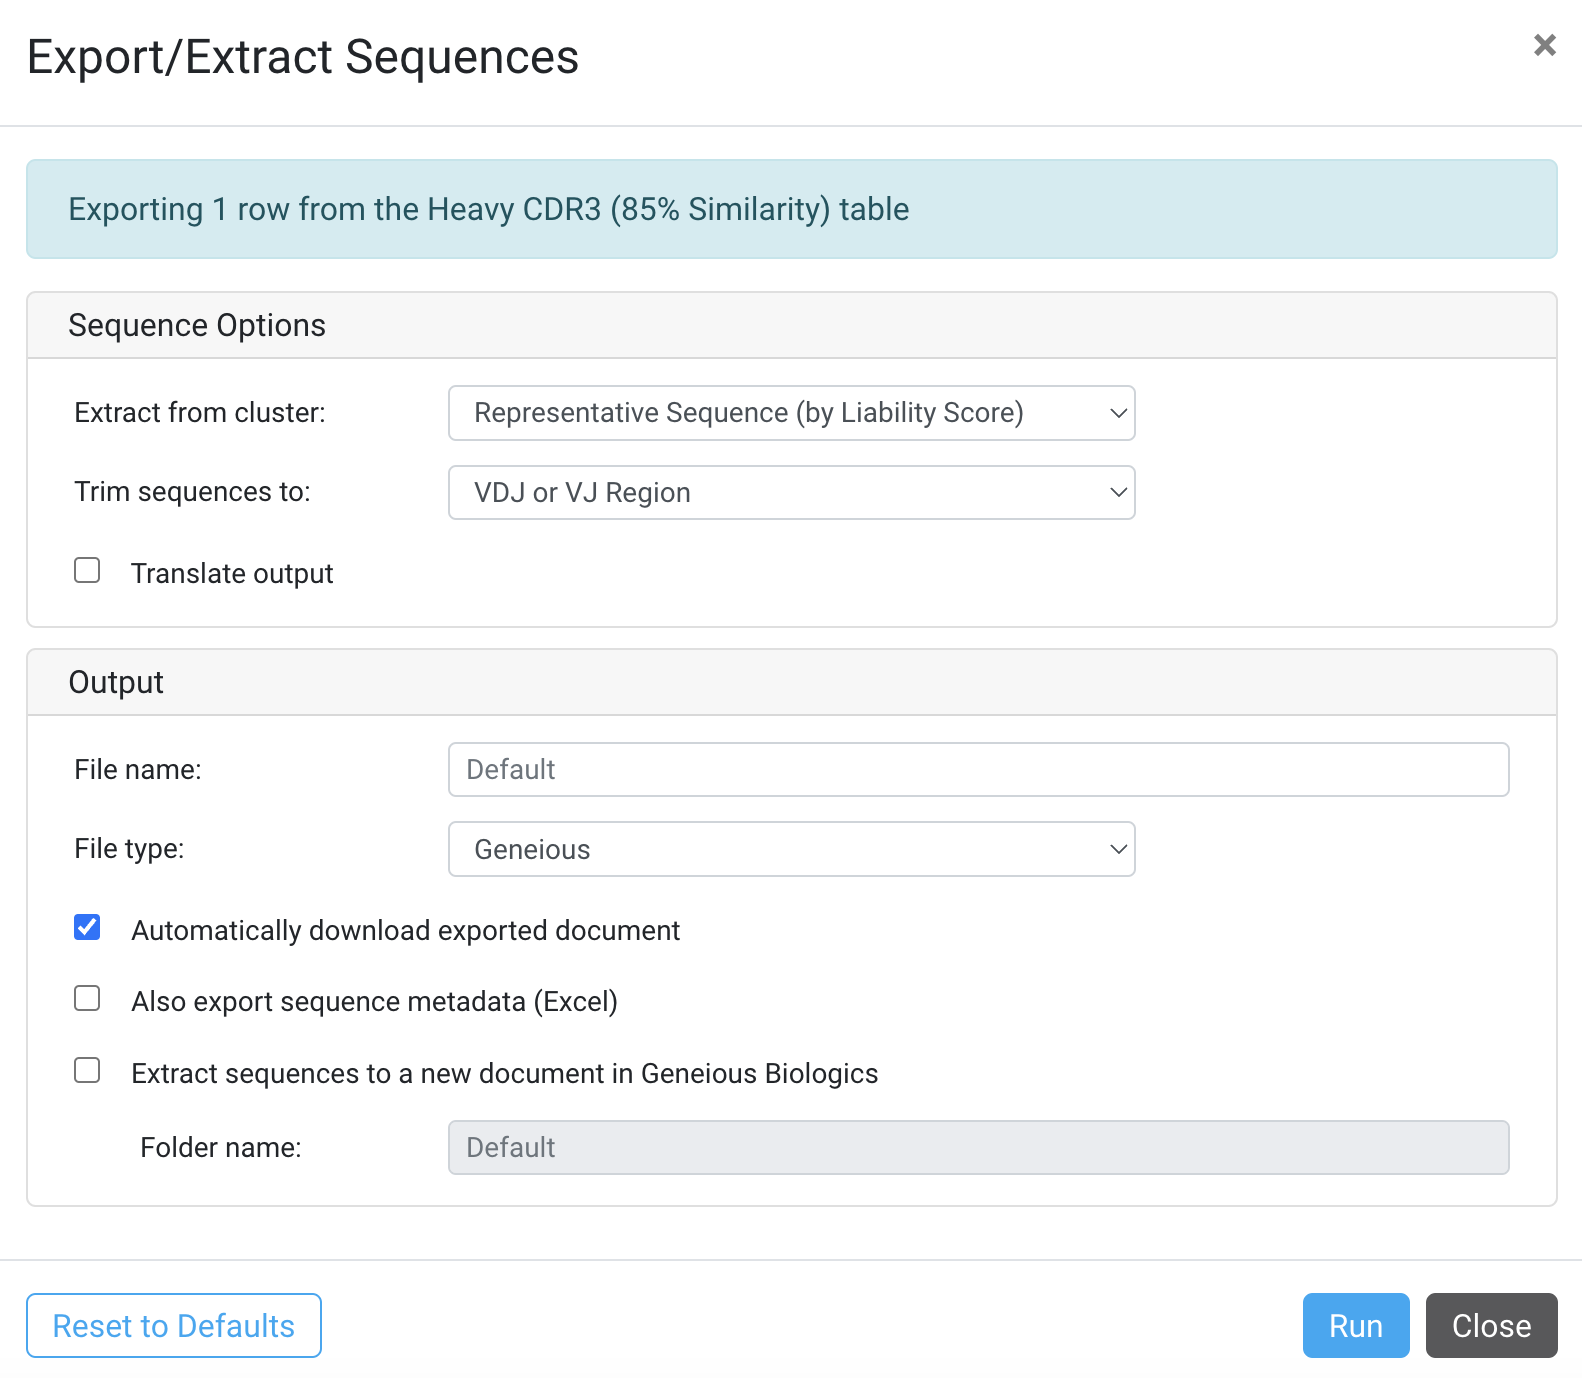The height and width of the screenshot is (1378, 1582).
Task: Uncheck Automatically download exported document
Action: [87, 927]
